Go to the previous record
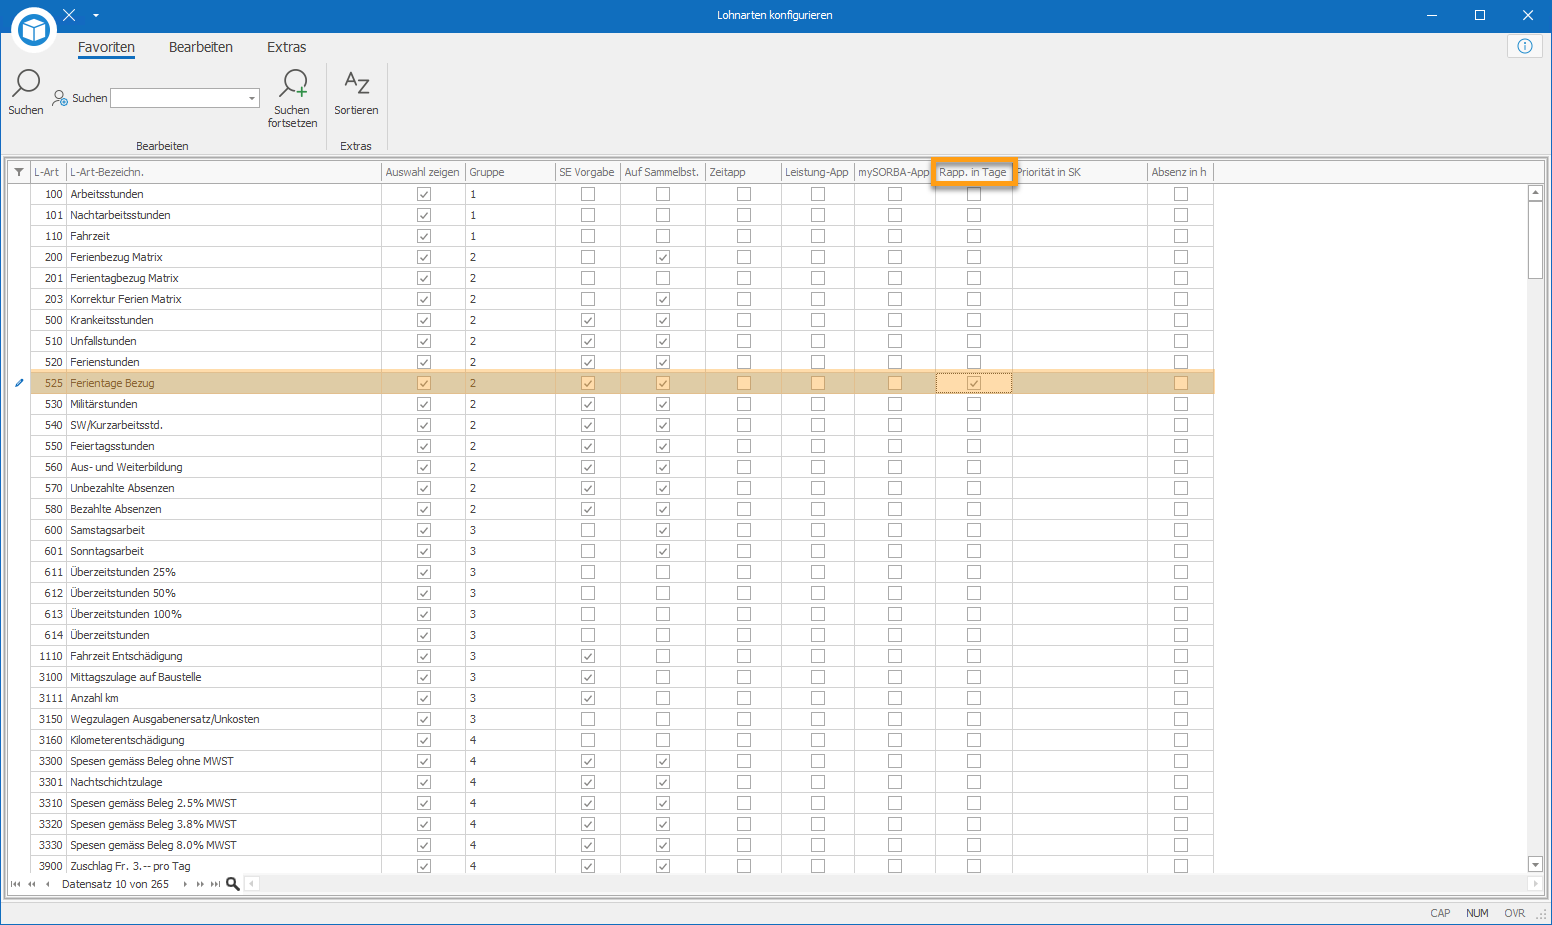1552x925 pixels. tap(47, 884)
